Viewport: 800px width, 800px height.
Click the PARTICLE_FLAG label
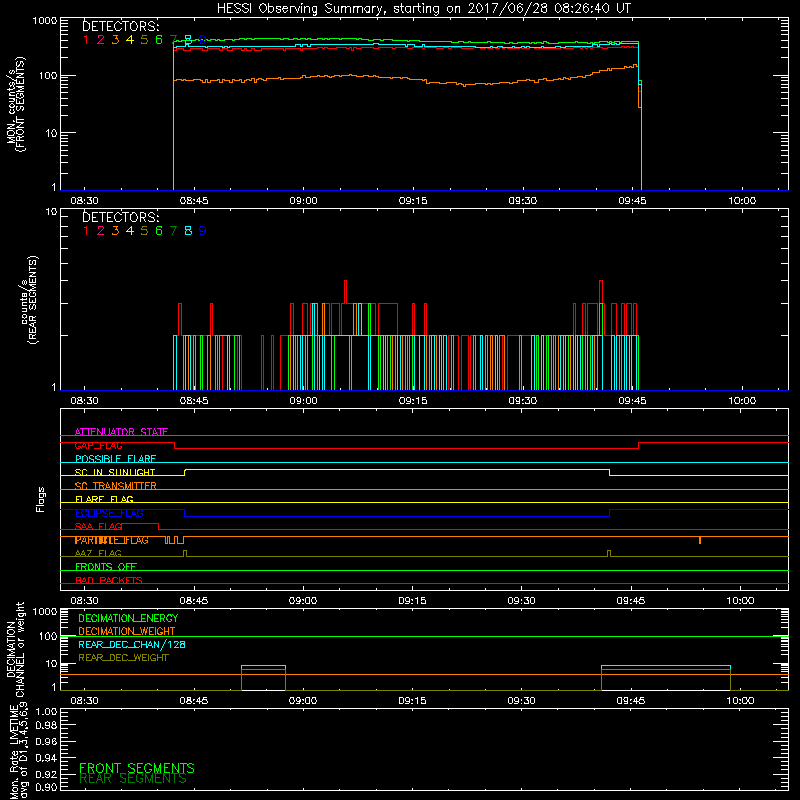112,540
